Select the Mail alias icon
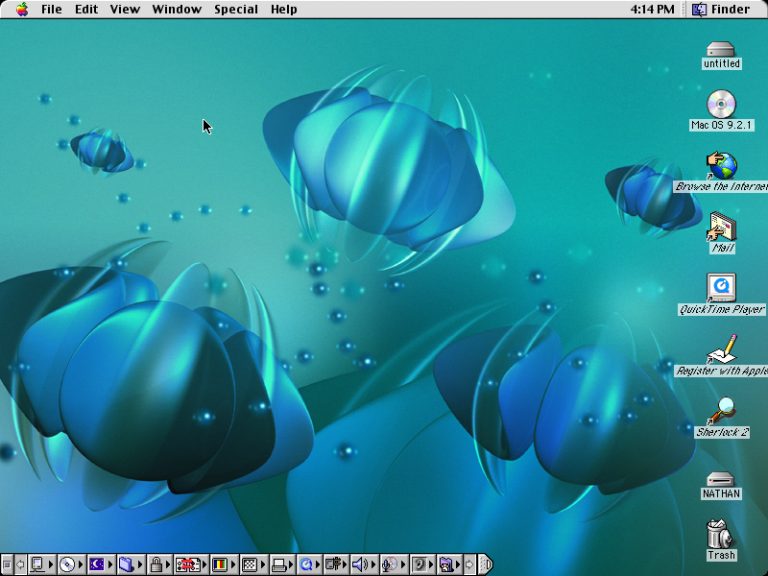The image size is (768, 576). click(x=721, y=226)
